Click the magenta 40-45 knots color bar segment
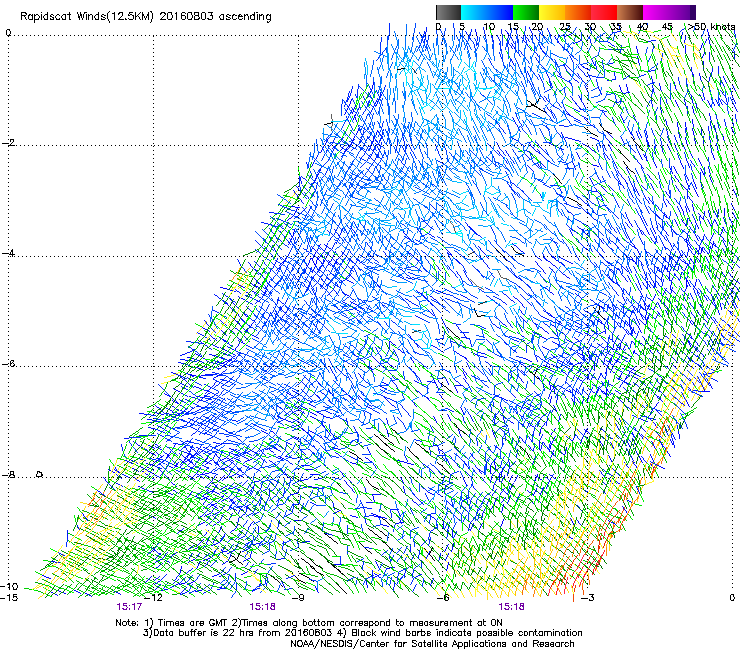The height and width of the screenshot is (650, 740). pos(656,12)
